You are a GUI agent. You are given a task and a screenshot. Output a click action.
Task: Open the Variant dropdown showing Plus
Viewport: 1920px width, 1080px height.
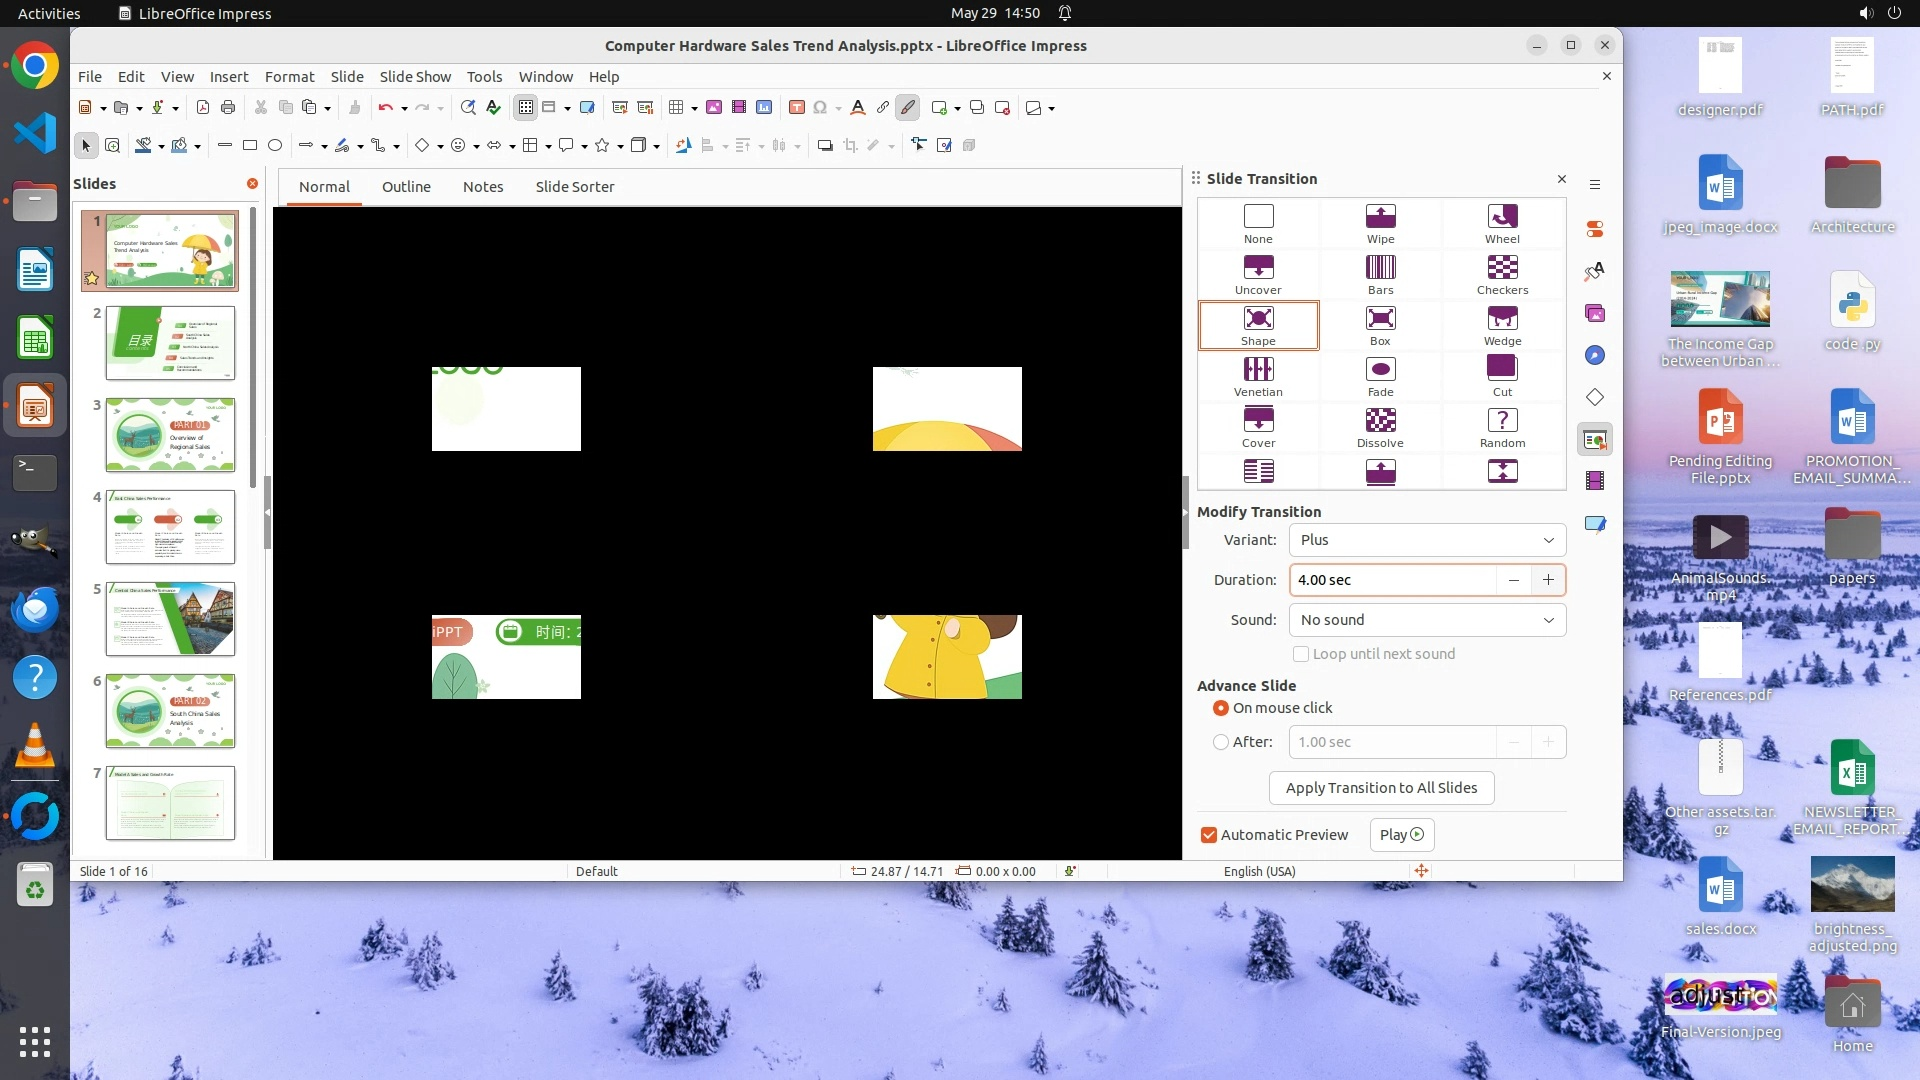[x=1427, y=540]
